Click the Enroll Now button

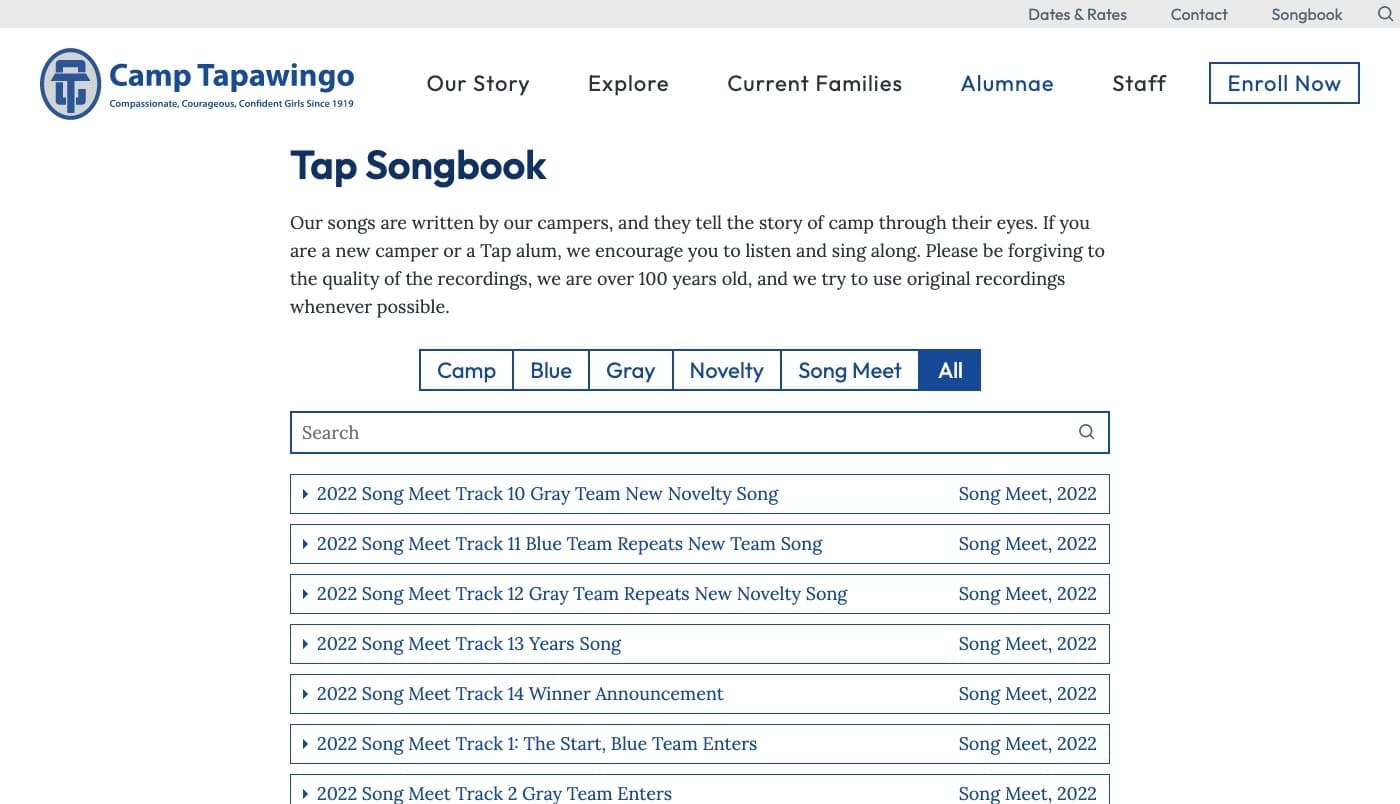coord(1284,83)
